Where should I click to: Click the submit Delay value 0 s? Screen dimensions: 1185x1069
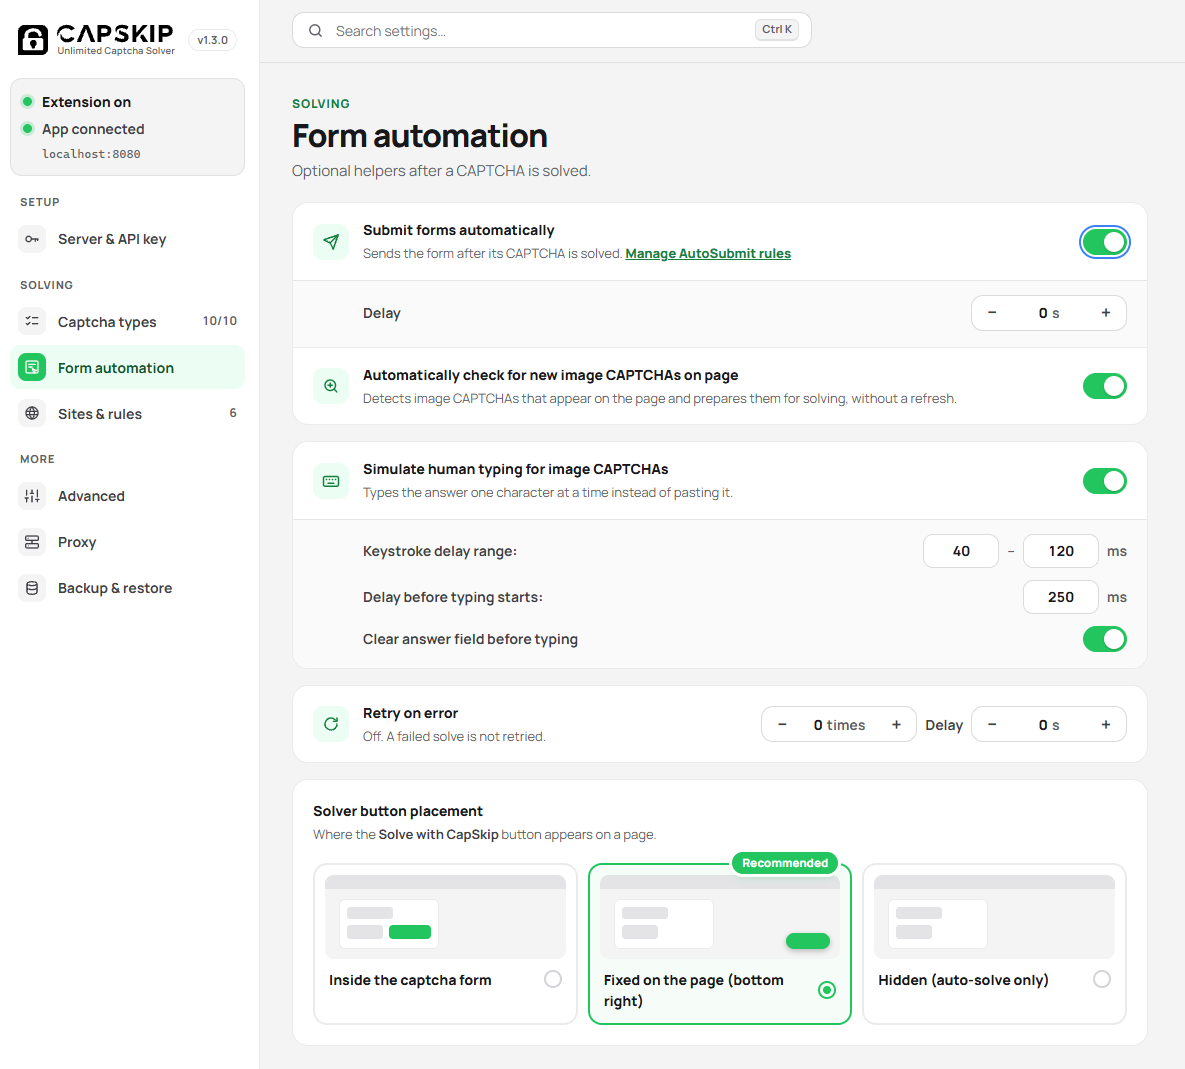(x=1049, y=313)
